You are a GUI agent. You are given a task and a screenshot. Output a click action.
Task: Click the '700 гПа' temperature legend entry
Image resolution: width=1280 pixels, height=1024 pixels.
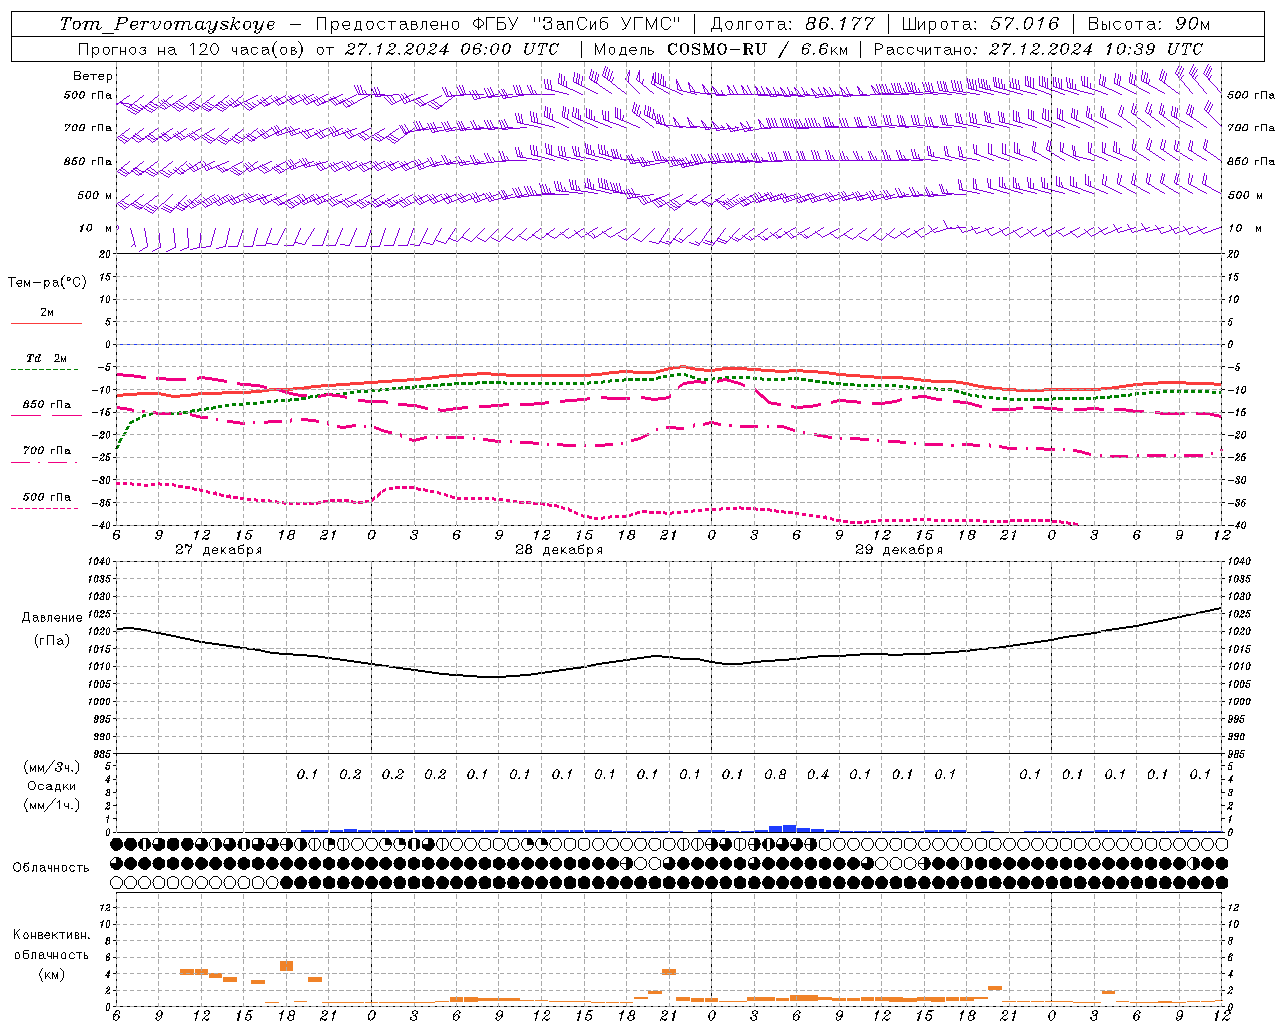point(46,450)
